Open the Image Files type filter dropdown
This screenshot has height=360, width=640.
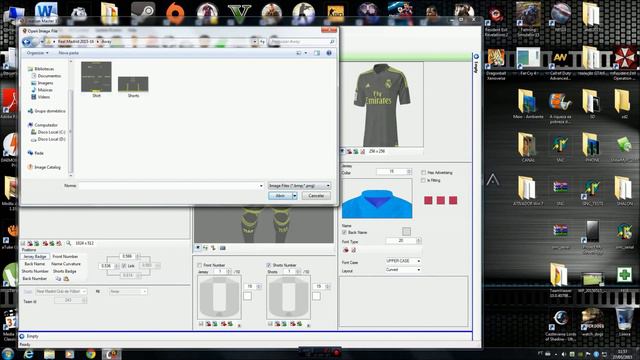(299, 186)
